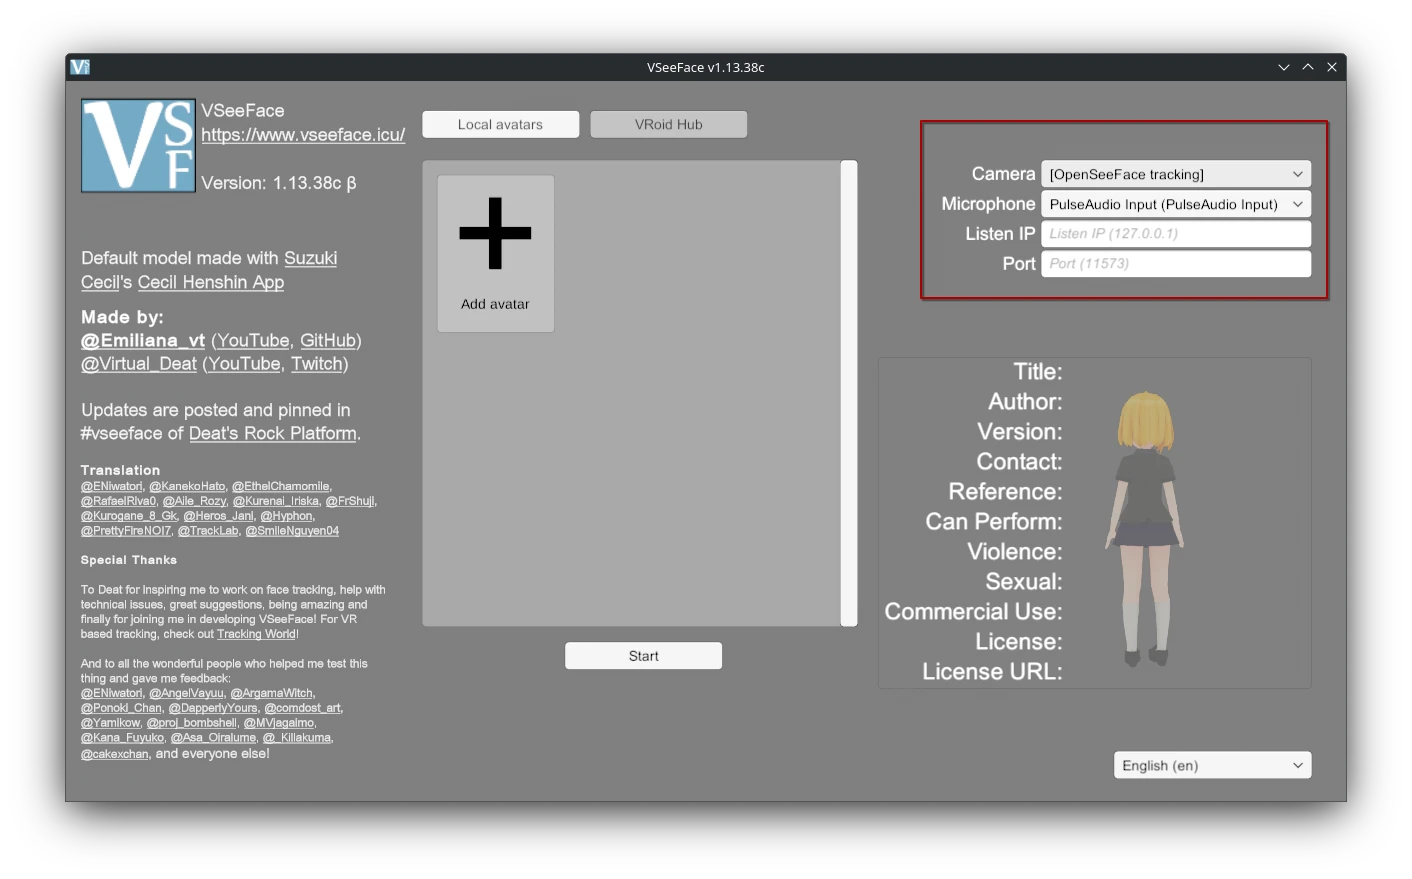This screenshot has width=1412, height=879.
Task: Click the default avatar model preview
Action: 1146,527
